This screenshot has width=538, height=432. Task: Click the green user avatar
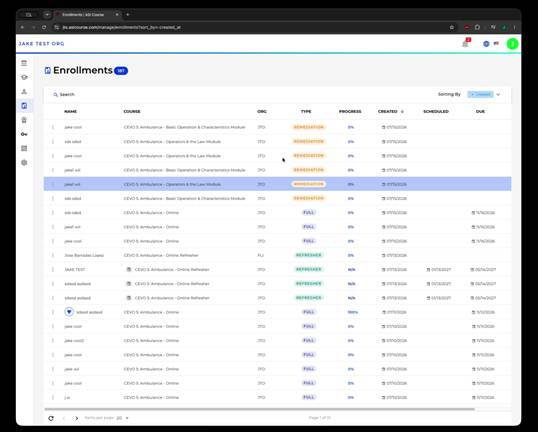pos(512,44)
